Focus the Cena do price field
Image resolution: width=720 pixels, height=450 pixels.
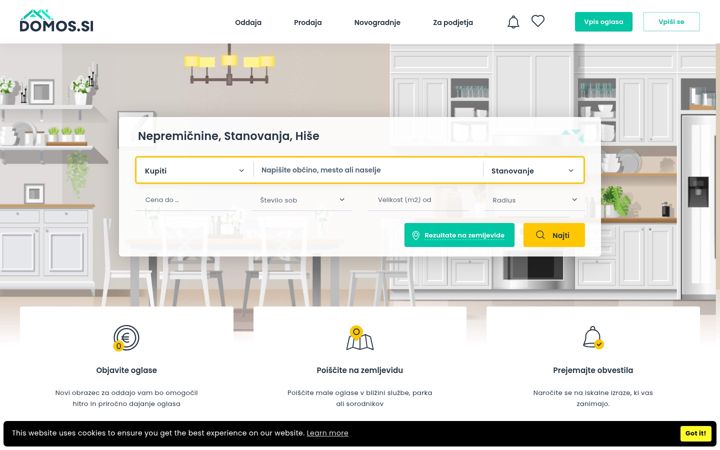coord(186,200)
